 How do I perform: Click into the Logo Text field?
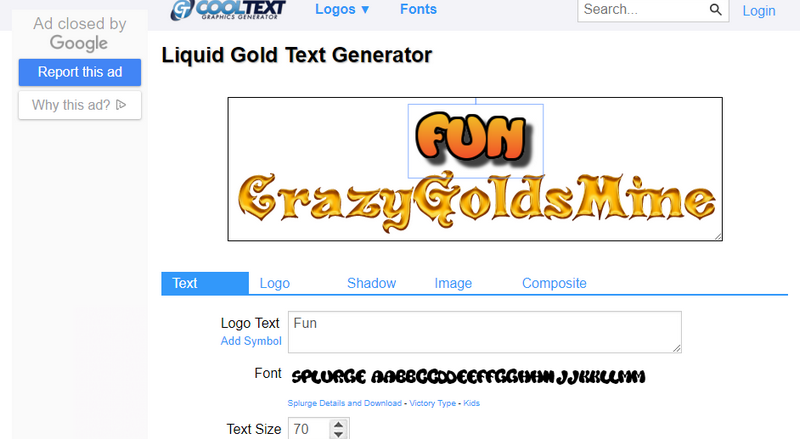pyautogui.click(x=485, y=332)
